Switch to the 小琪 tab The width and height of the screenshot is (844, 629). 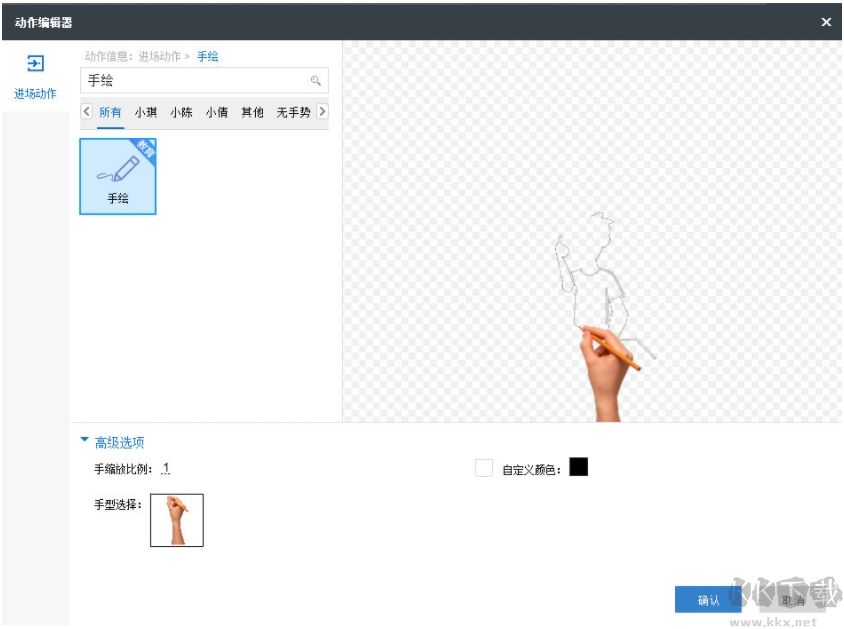[146, 112]
